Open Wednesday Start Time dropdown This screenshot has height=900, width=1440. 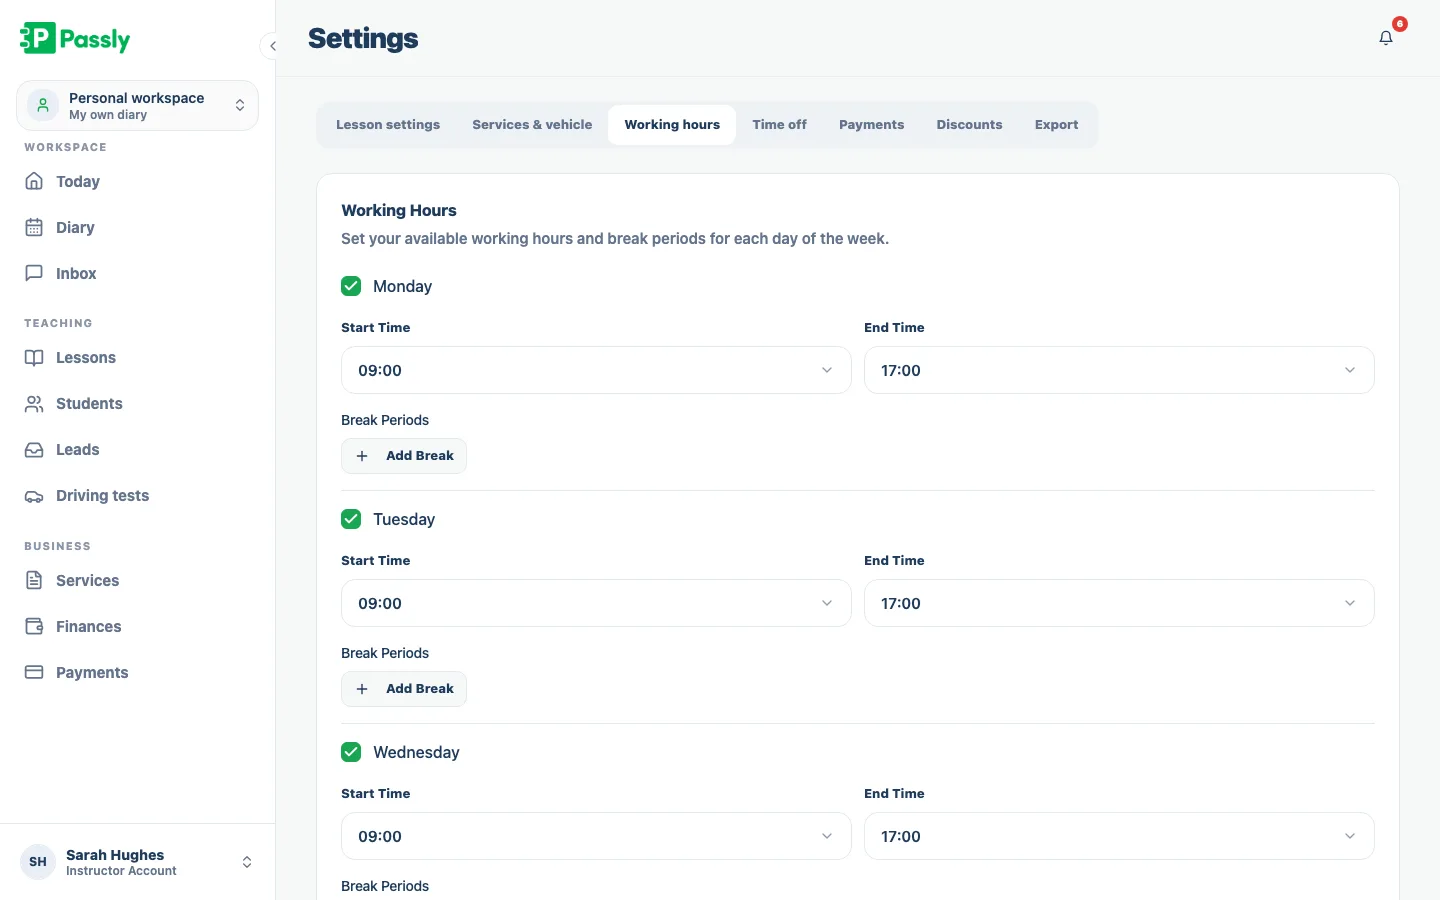click(596, 836)
